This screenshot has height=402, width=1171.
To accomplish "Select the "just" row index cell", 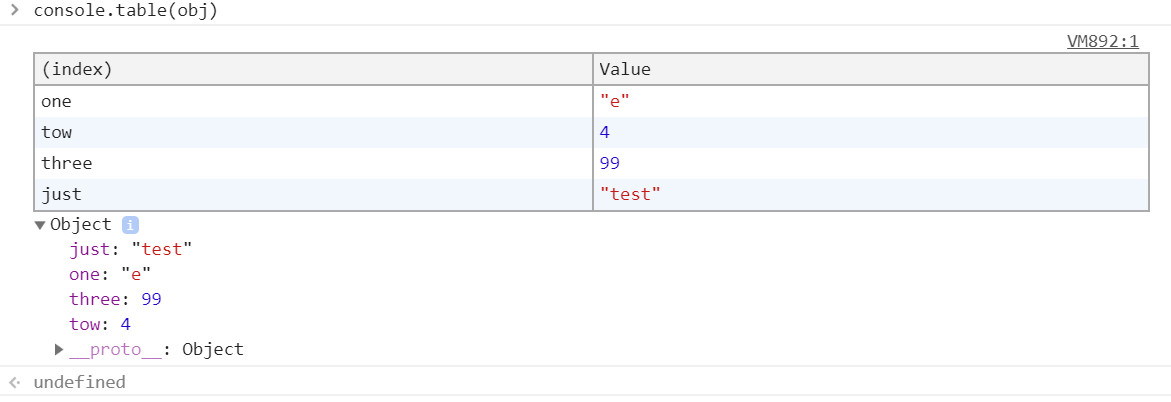I will click(61, 194).
